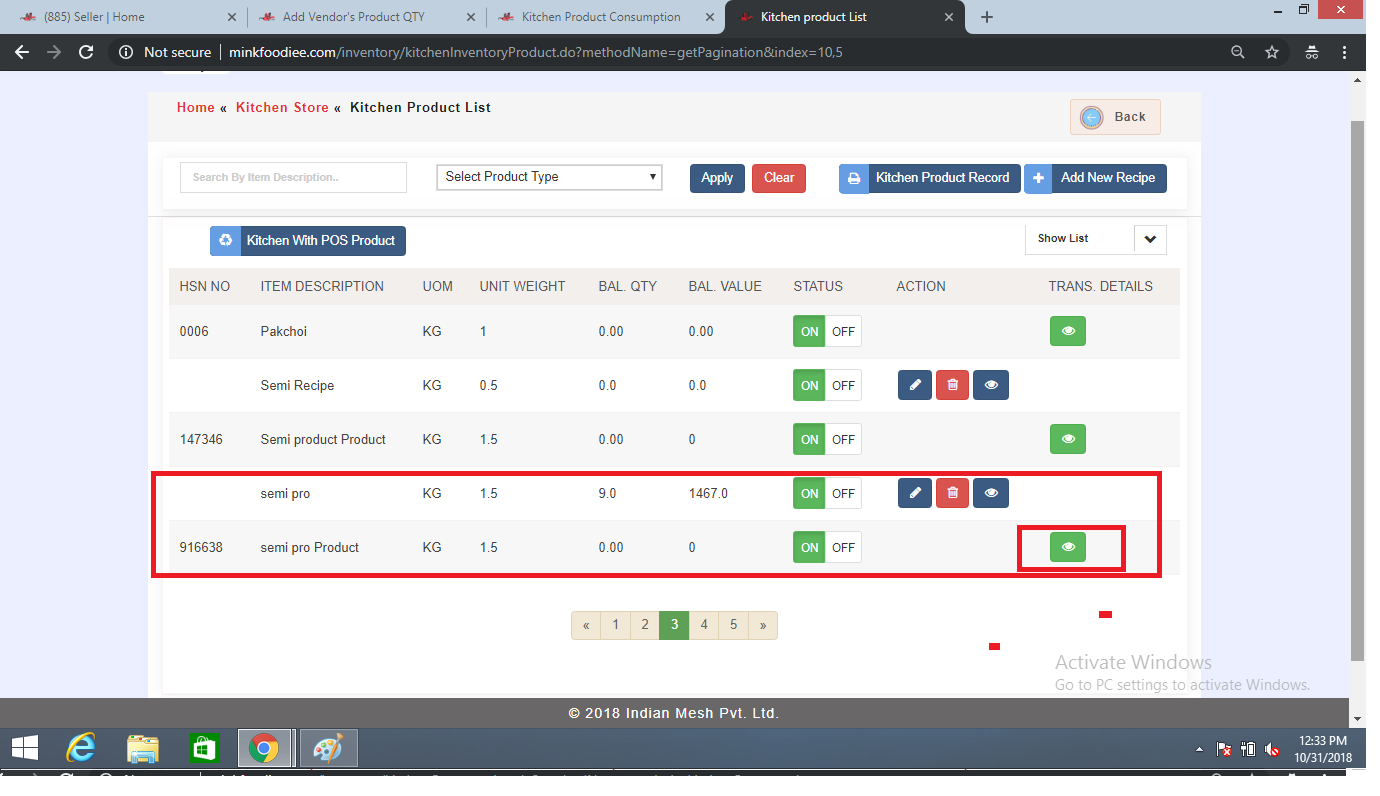Delete the Semi Recipe row
Viewport: 1380px width, 796px height.
pos(952,385)
